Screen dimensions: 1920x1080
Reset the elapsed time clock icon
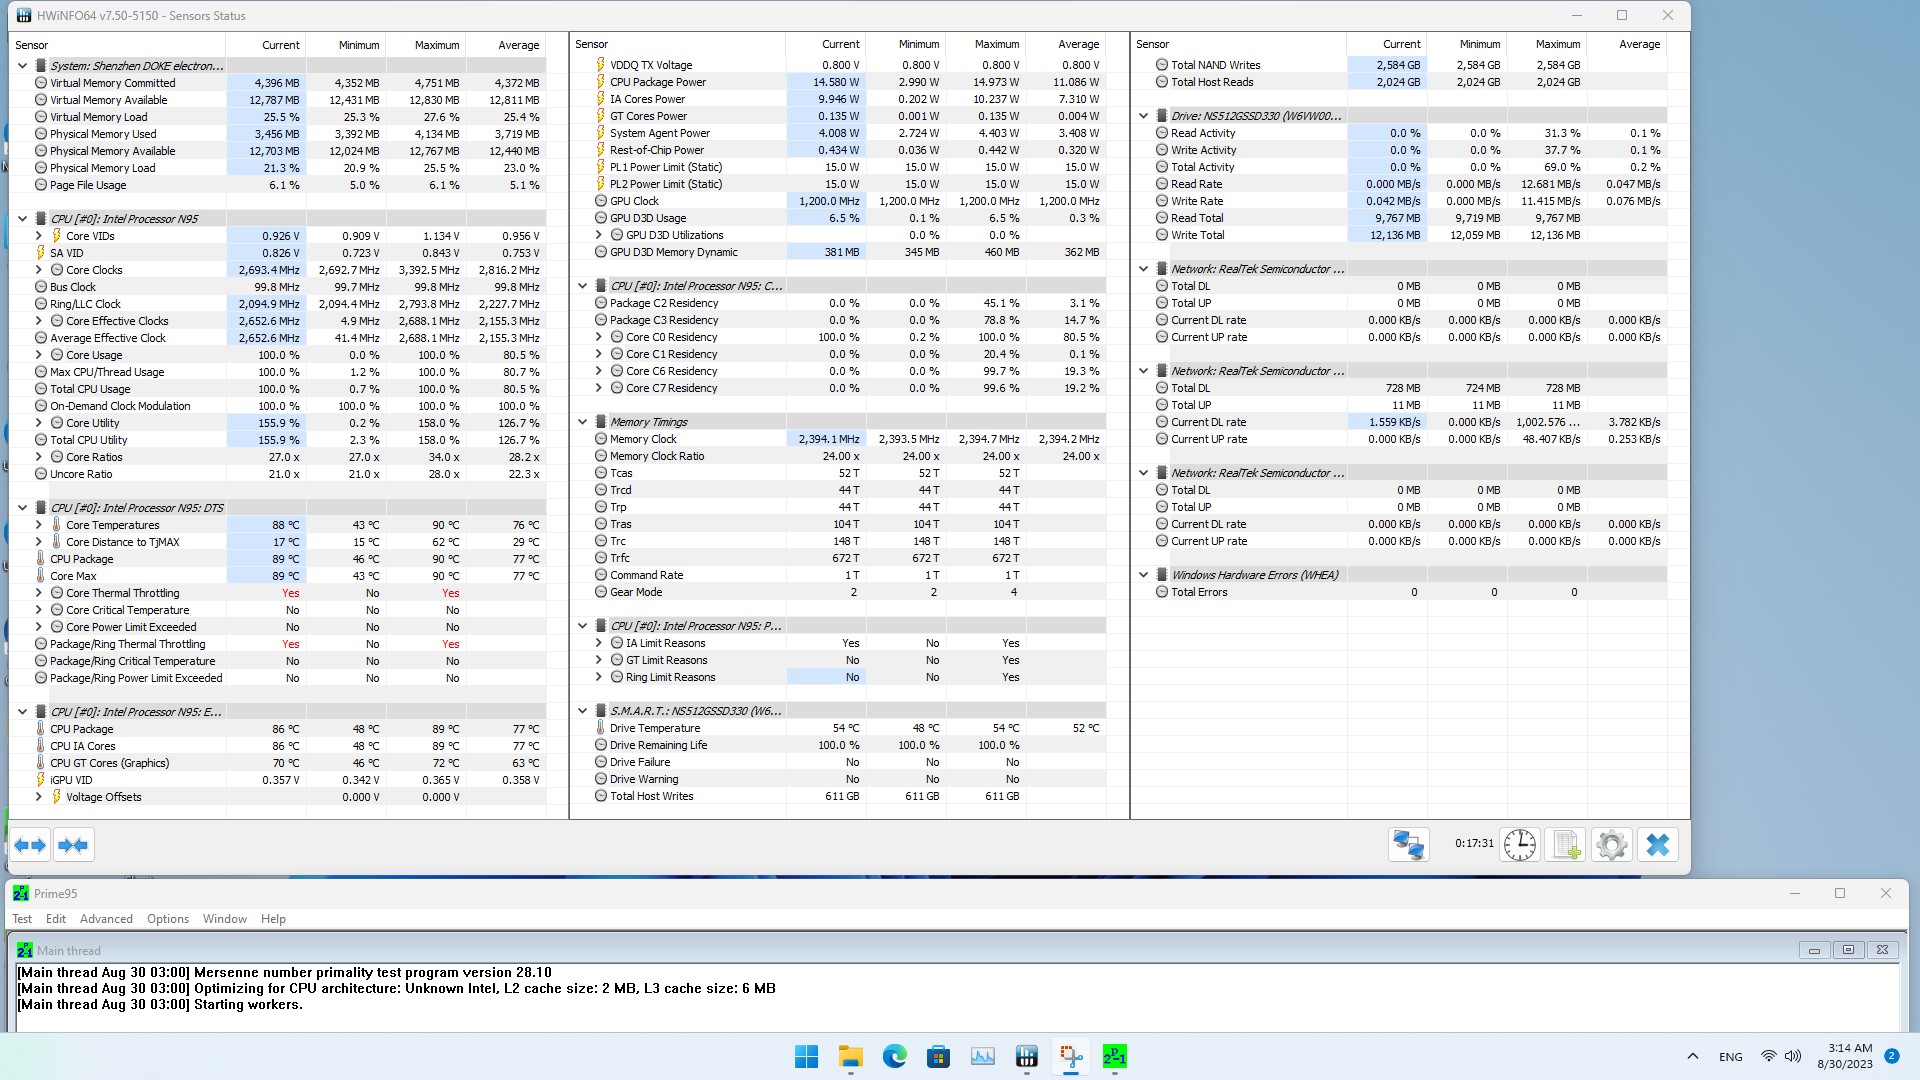click(x=1519, y=845)
